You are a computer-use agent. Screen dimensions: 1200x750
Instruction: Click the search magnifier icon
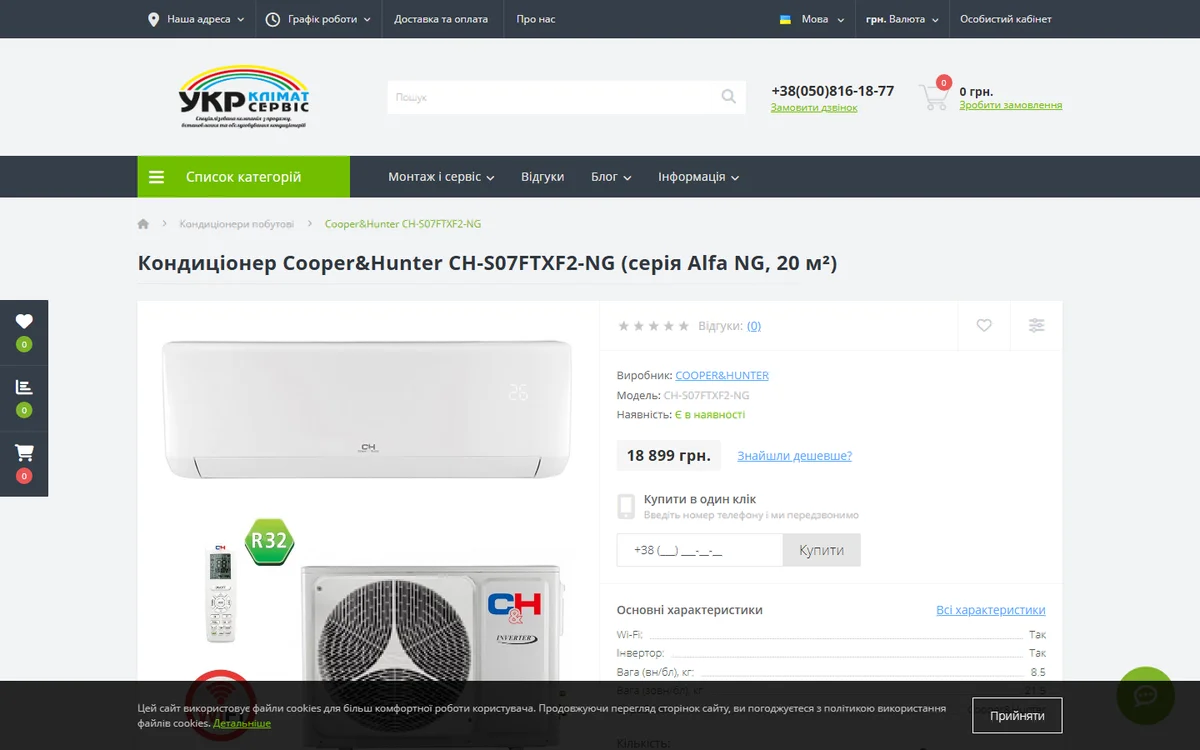pyautogui.click(x=729, y=97)
